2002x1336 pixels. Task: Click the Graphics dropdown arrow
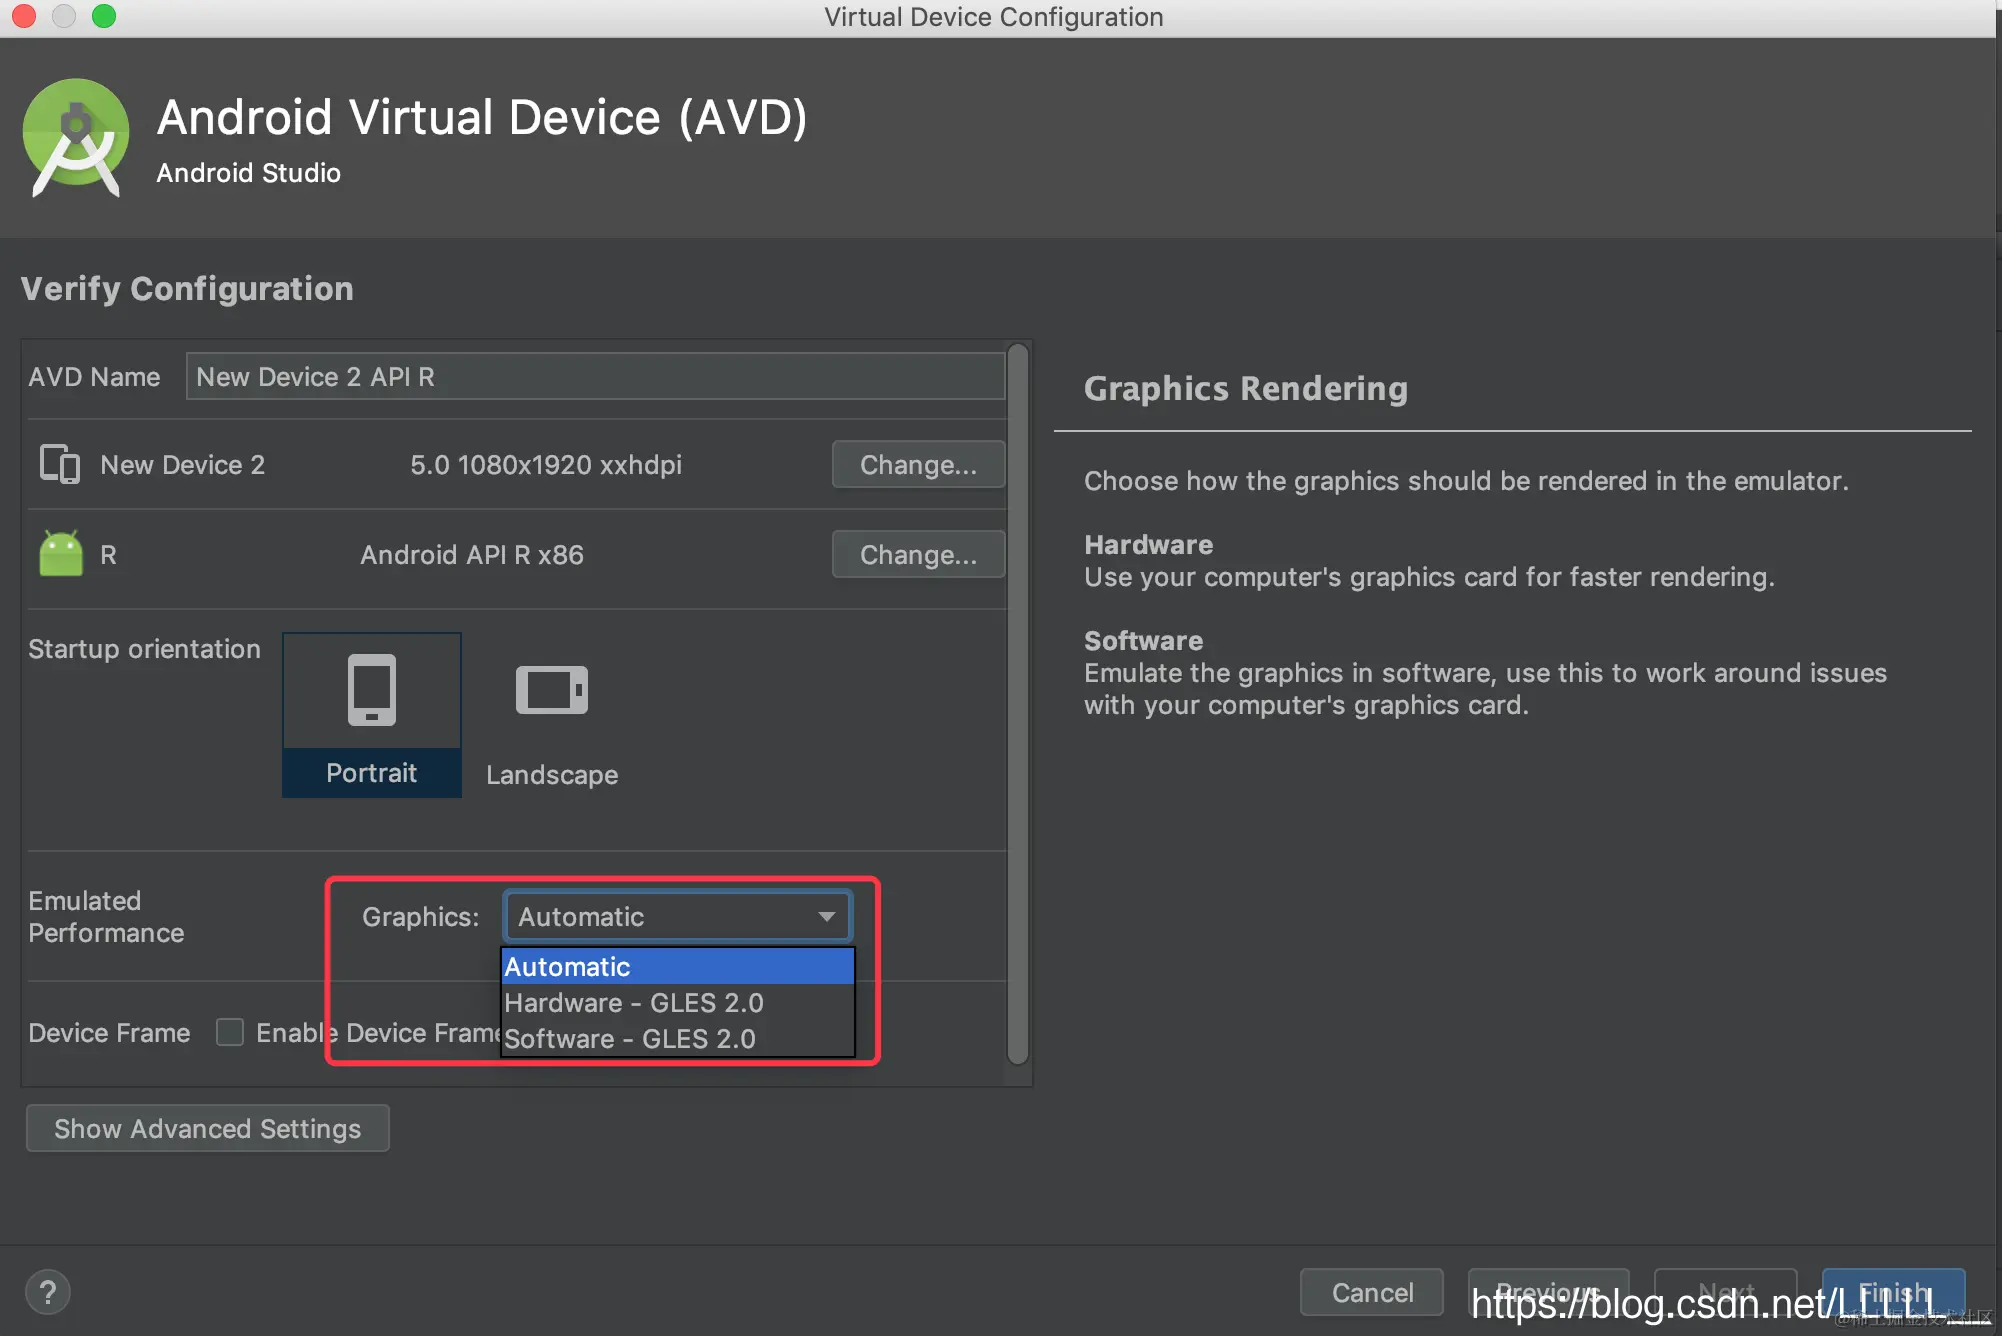827,917
